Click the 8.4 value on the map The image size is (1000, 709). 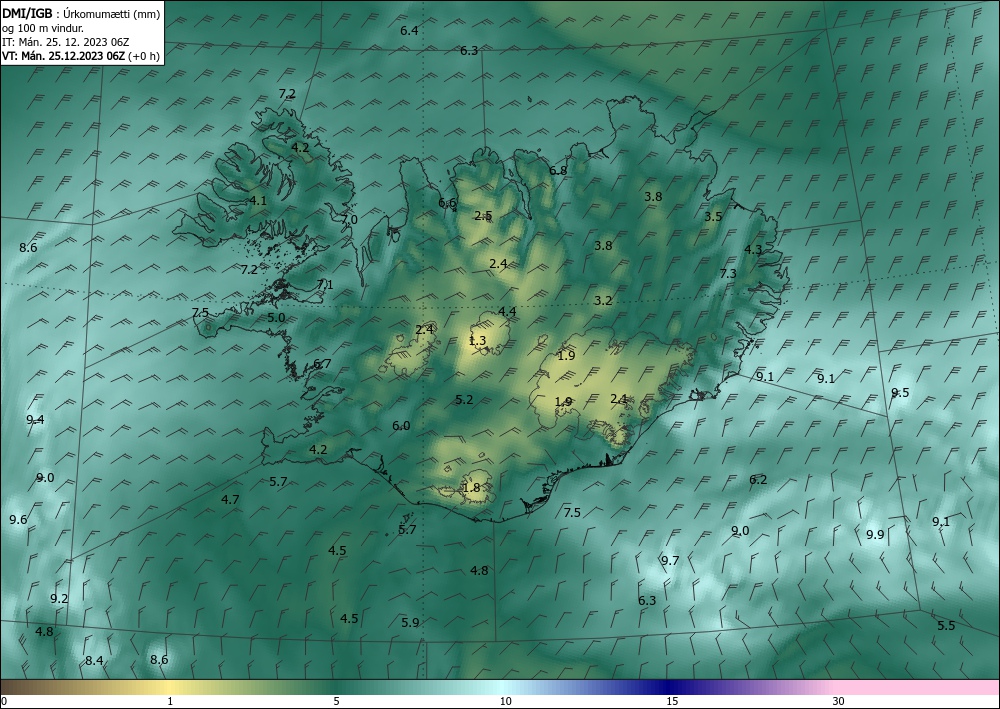[x=94, y=661]
